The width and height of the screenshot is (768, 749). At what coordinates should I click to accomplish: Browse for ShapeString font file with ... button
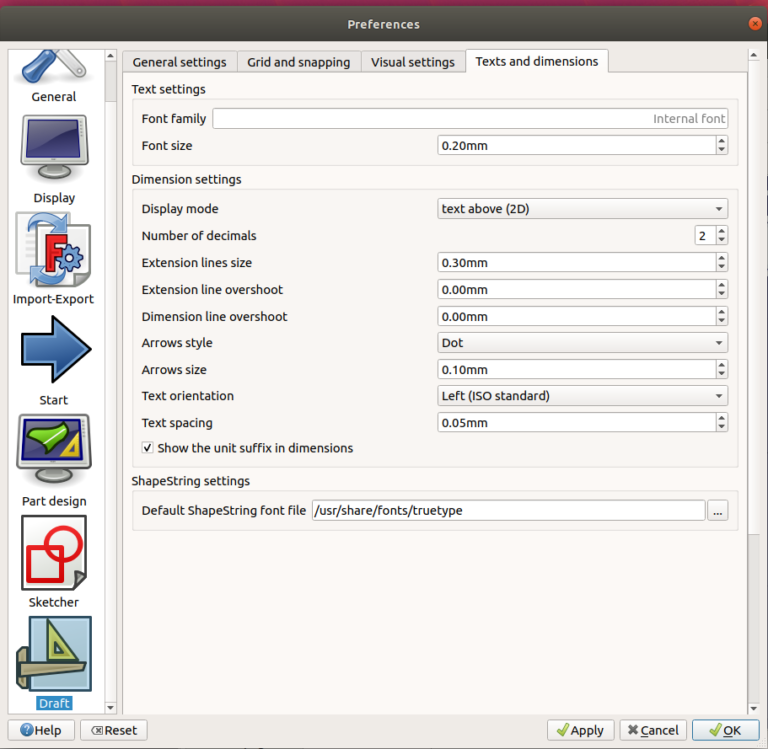[x=717, y=510]
